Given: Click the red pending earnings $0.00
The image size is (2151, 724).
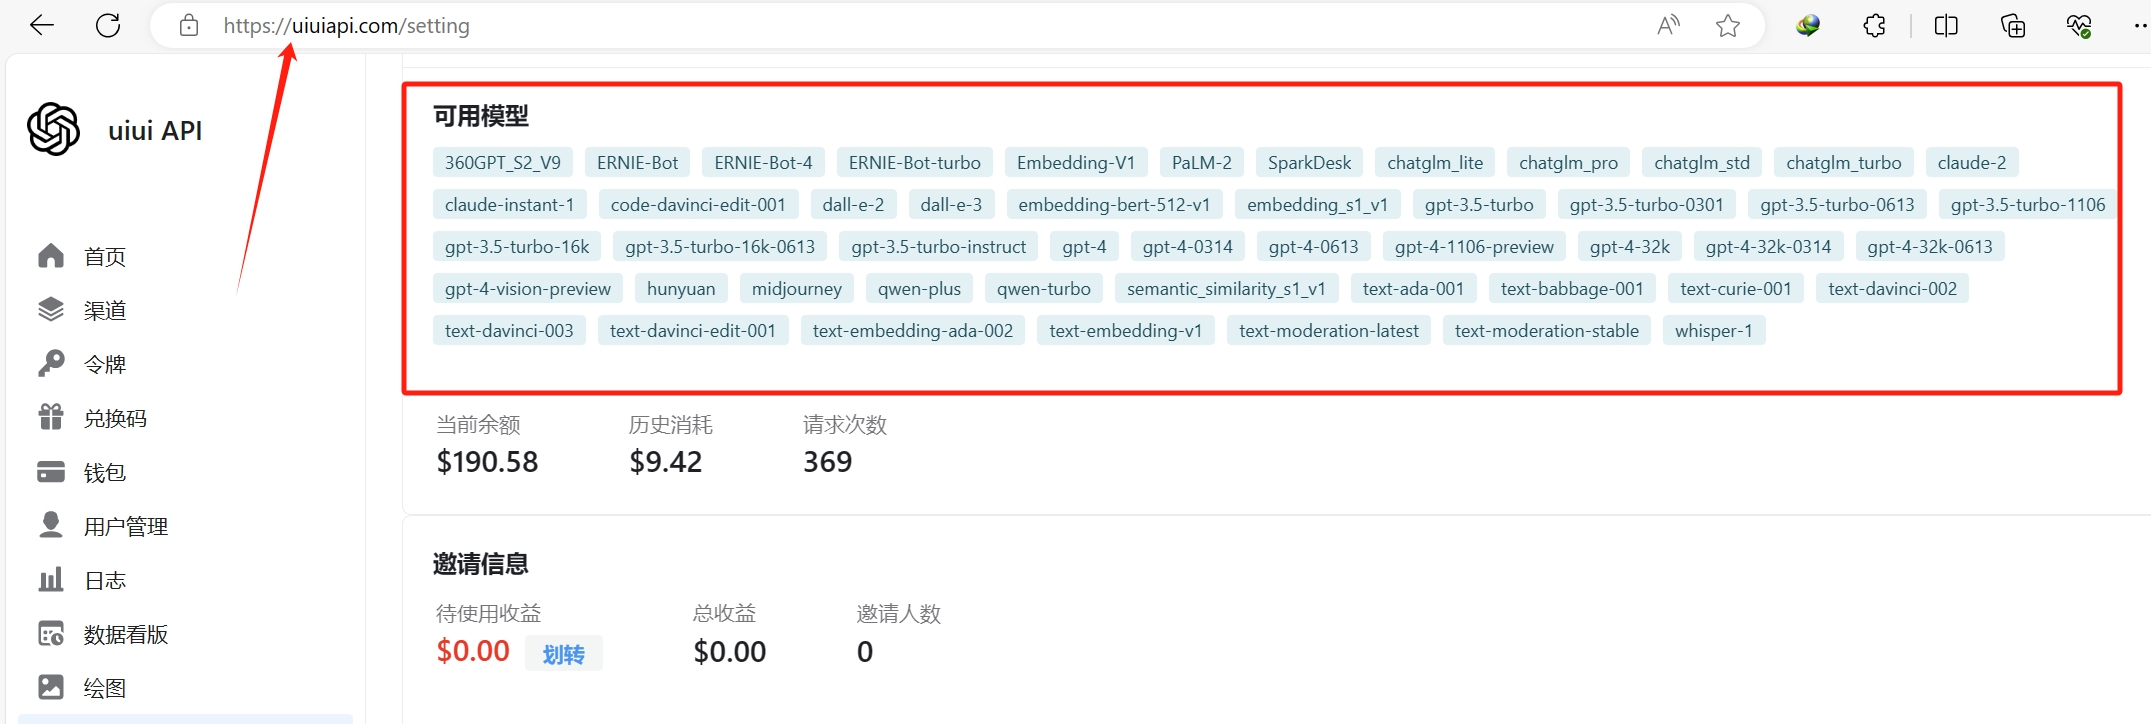Looking at the screenshot, I should point(473,652).
